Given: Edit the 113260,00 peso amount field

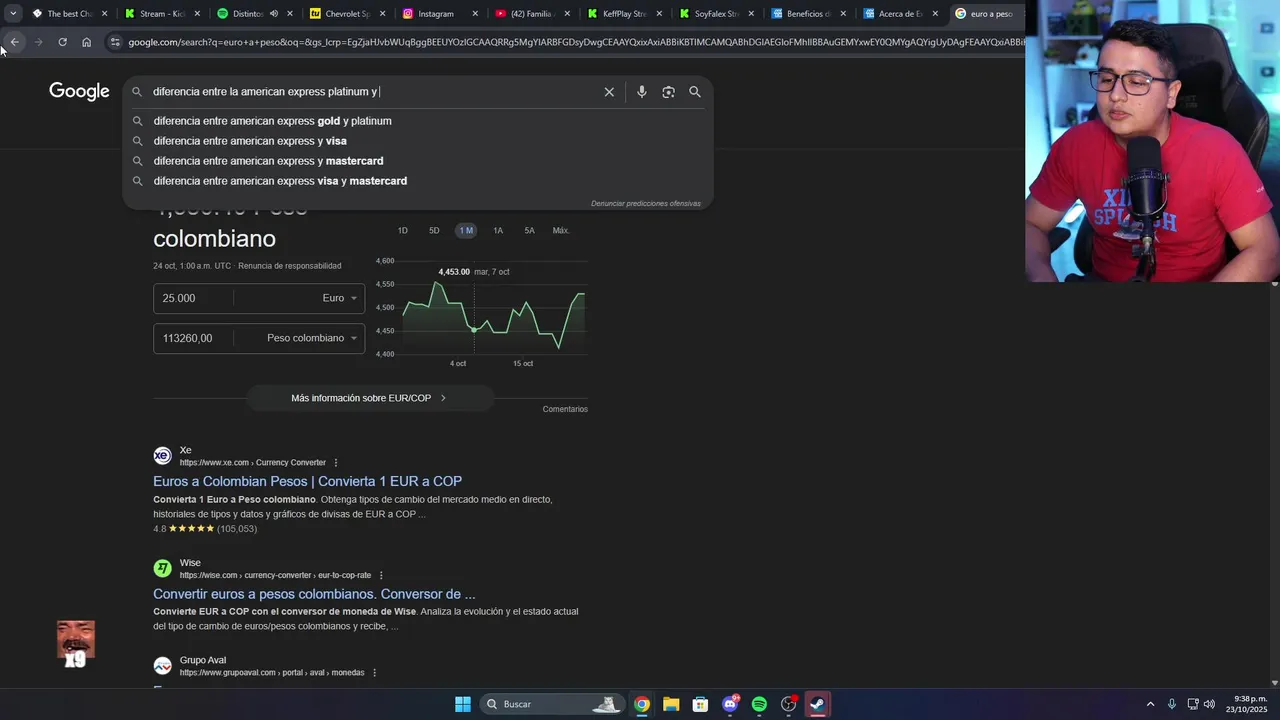Looking at the screenshot, I should (194, 338).
